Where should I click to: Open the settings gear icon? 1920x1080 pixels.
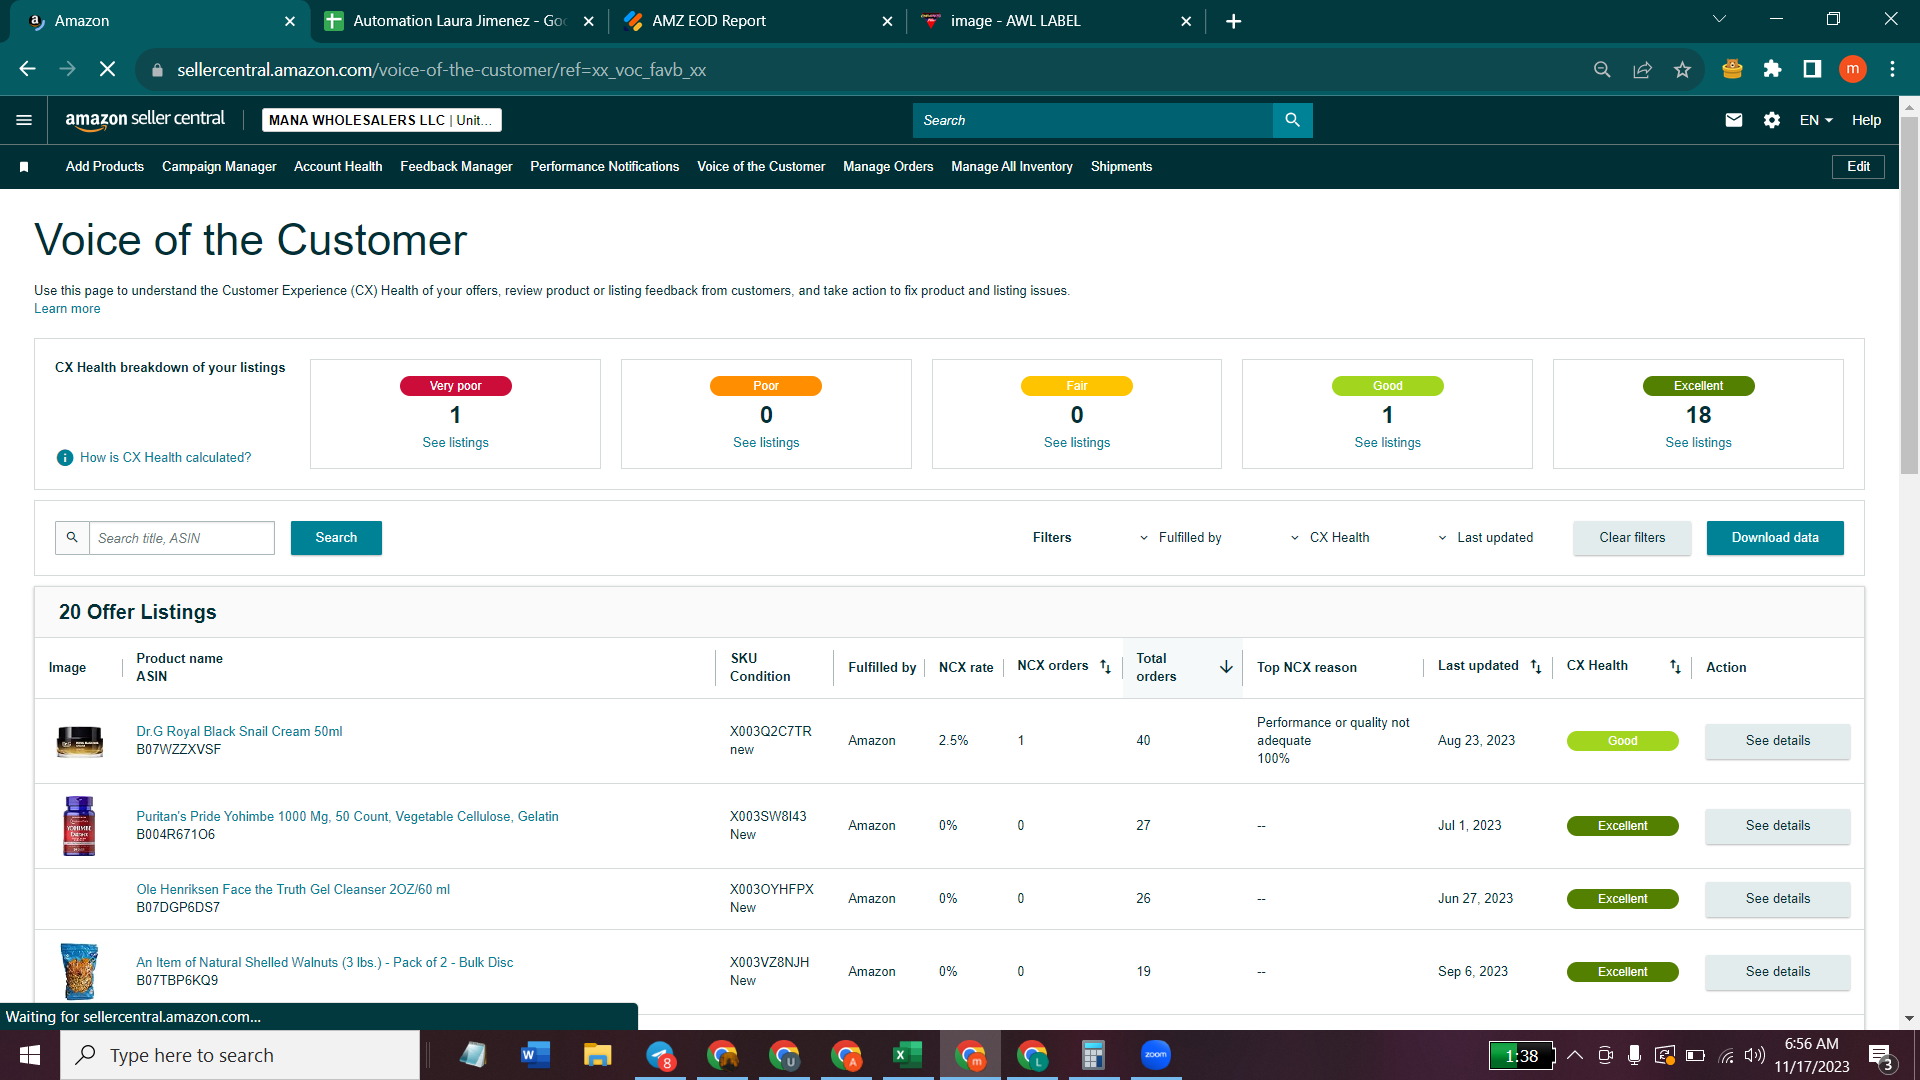1772,120
